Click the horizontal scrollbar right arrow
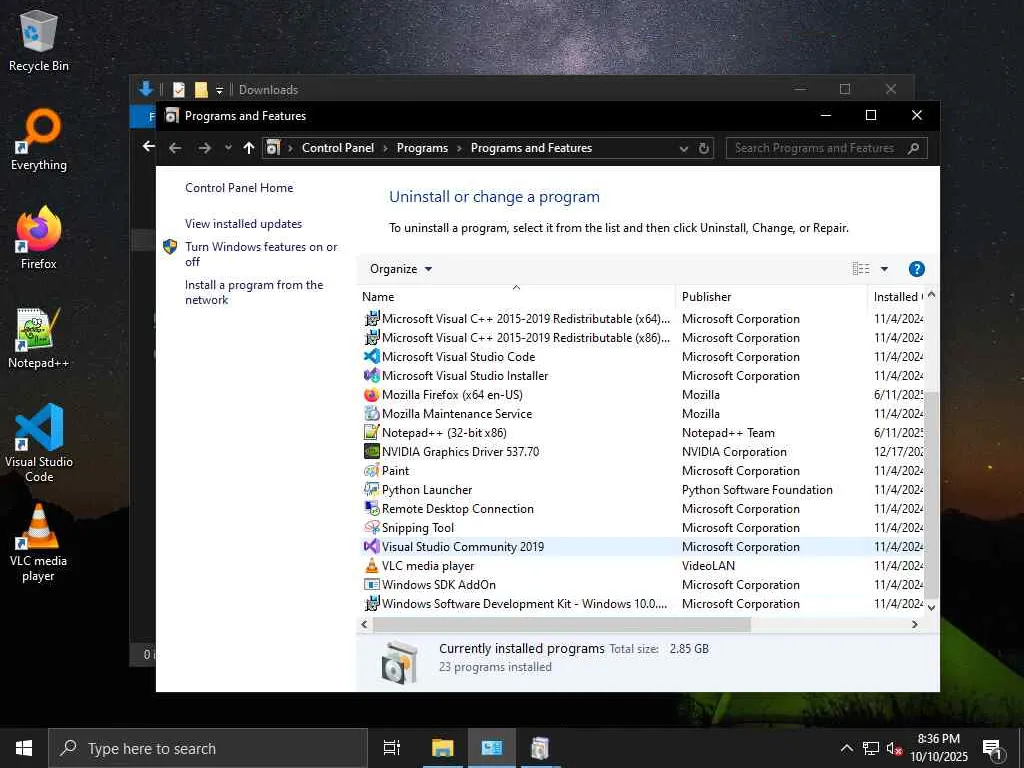Screen dimensions: 1024x768 pos(915,625)
